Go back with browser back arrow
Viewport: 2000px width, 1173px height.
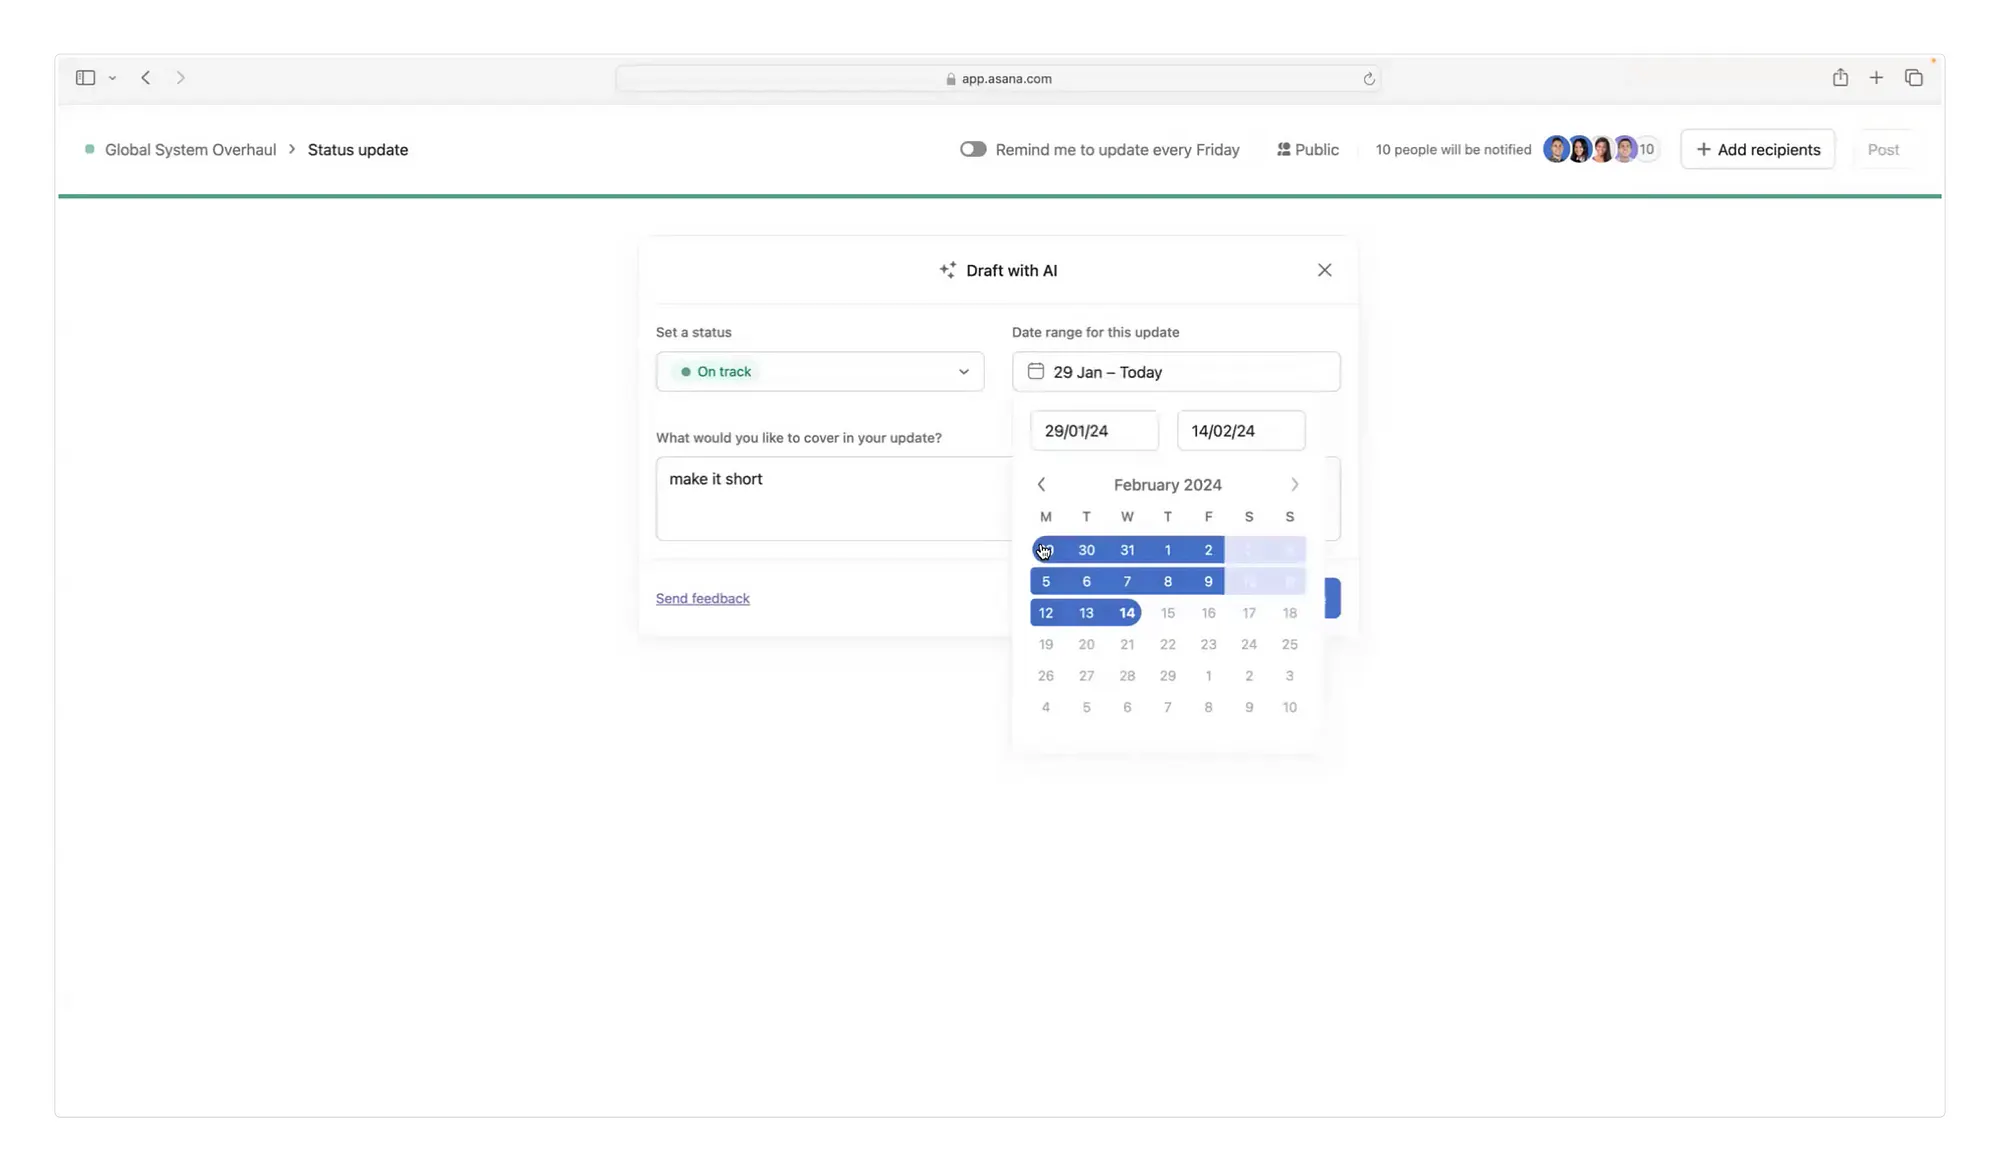[x=146, y=78]
